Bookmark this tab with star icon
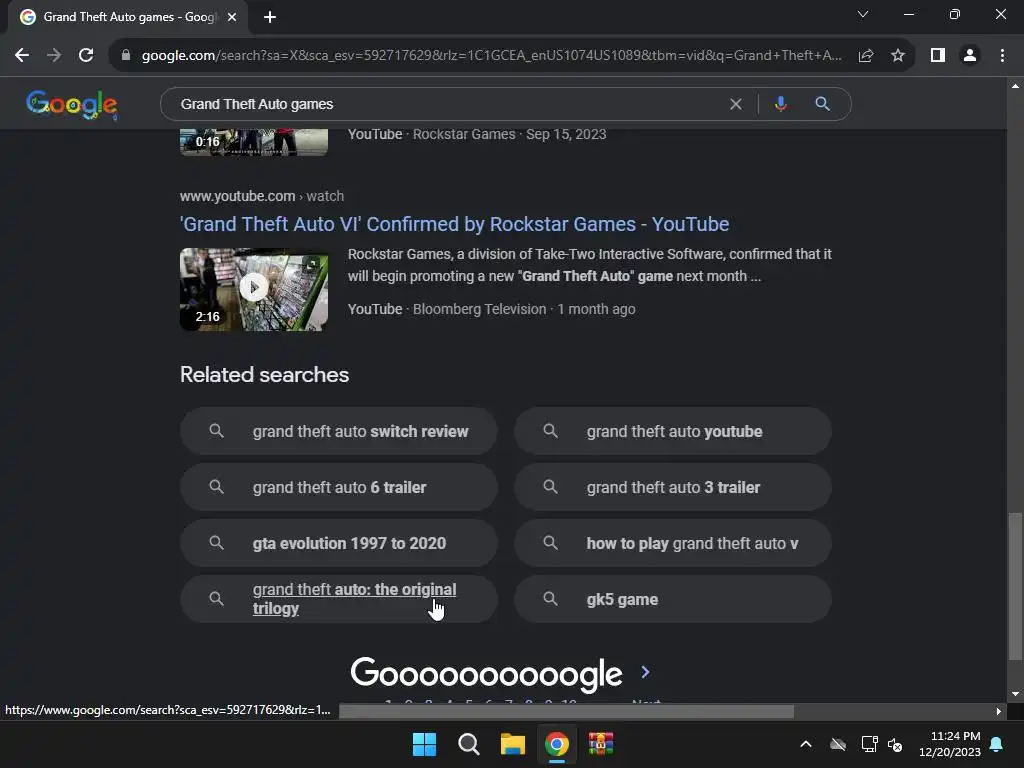This screenshot has height=768, width=1024. click(898, 56)
